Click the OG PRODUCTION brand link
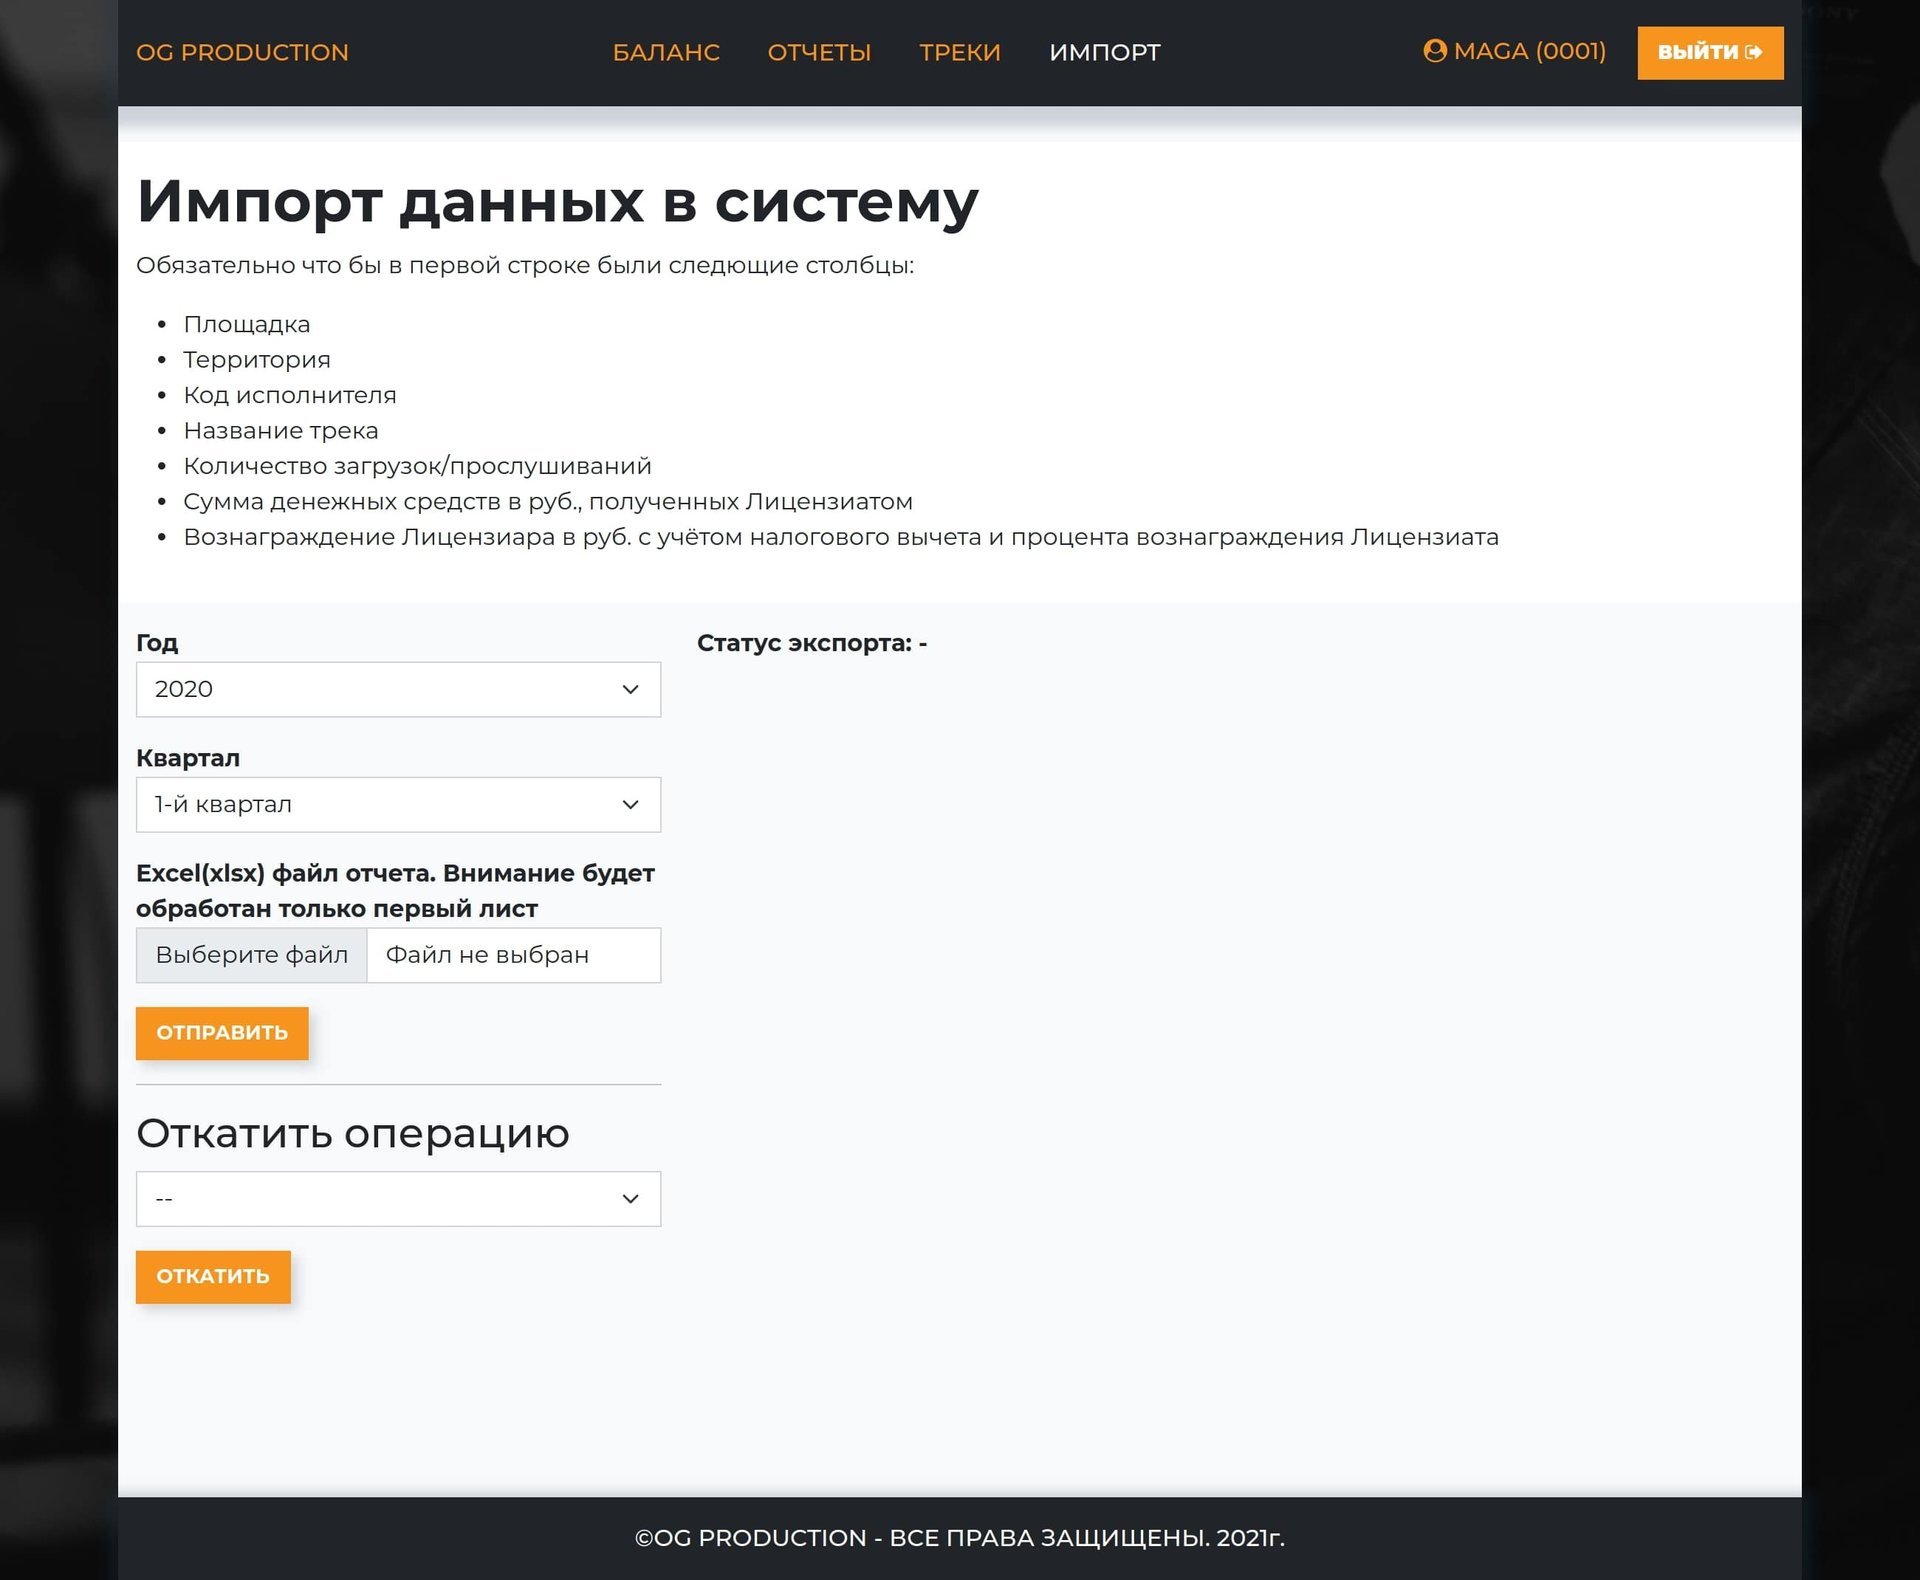The width and height of the screenshot is (1920, 1580). coord(242,52)
